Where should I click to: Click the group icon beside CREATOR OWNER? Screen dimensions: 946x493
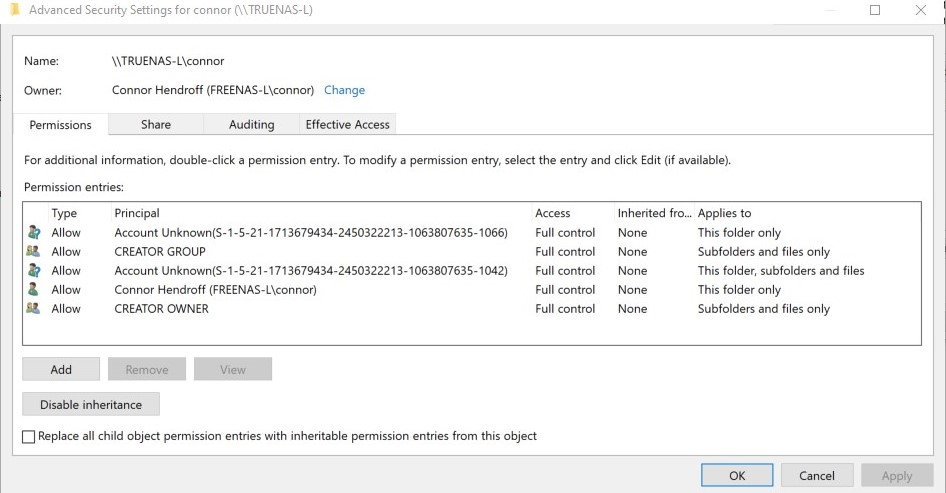[33, 309]
